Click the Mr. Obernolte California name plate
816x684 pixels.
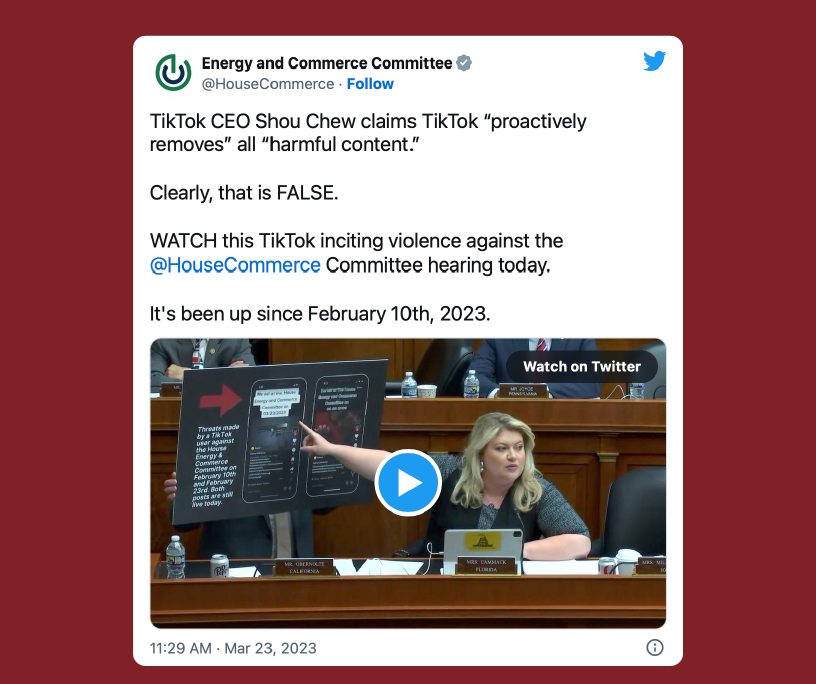[x=304, y=567]
